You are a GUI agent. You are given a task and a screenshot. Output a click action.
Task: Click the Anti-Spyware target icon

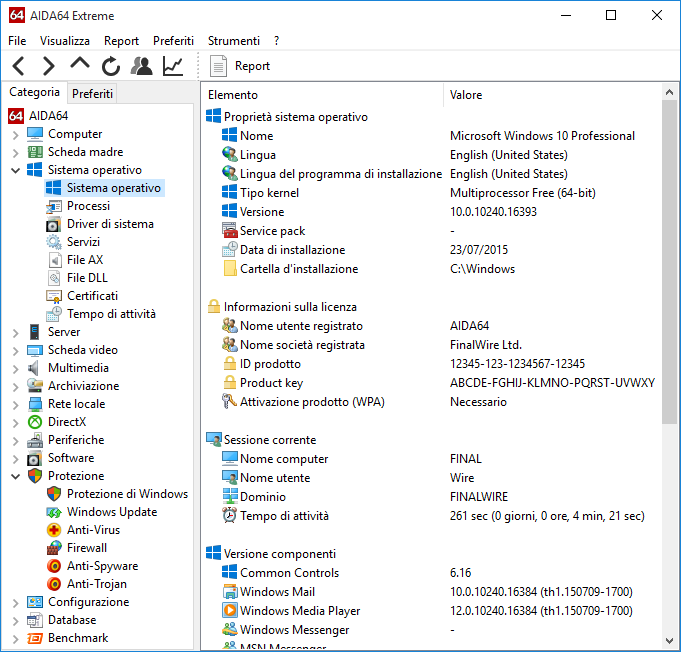pyautogui.click(x=54, y=566)
